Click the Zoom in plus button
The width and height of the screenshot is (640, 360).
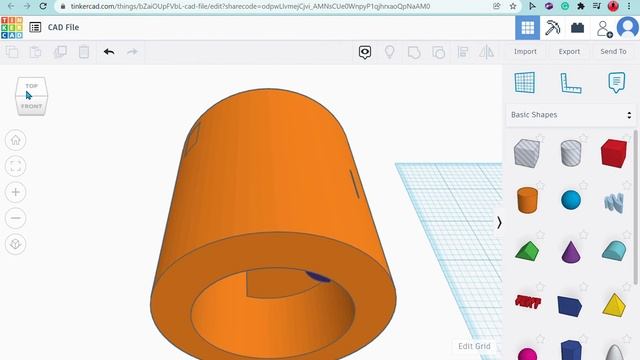point(16,192)
